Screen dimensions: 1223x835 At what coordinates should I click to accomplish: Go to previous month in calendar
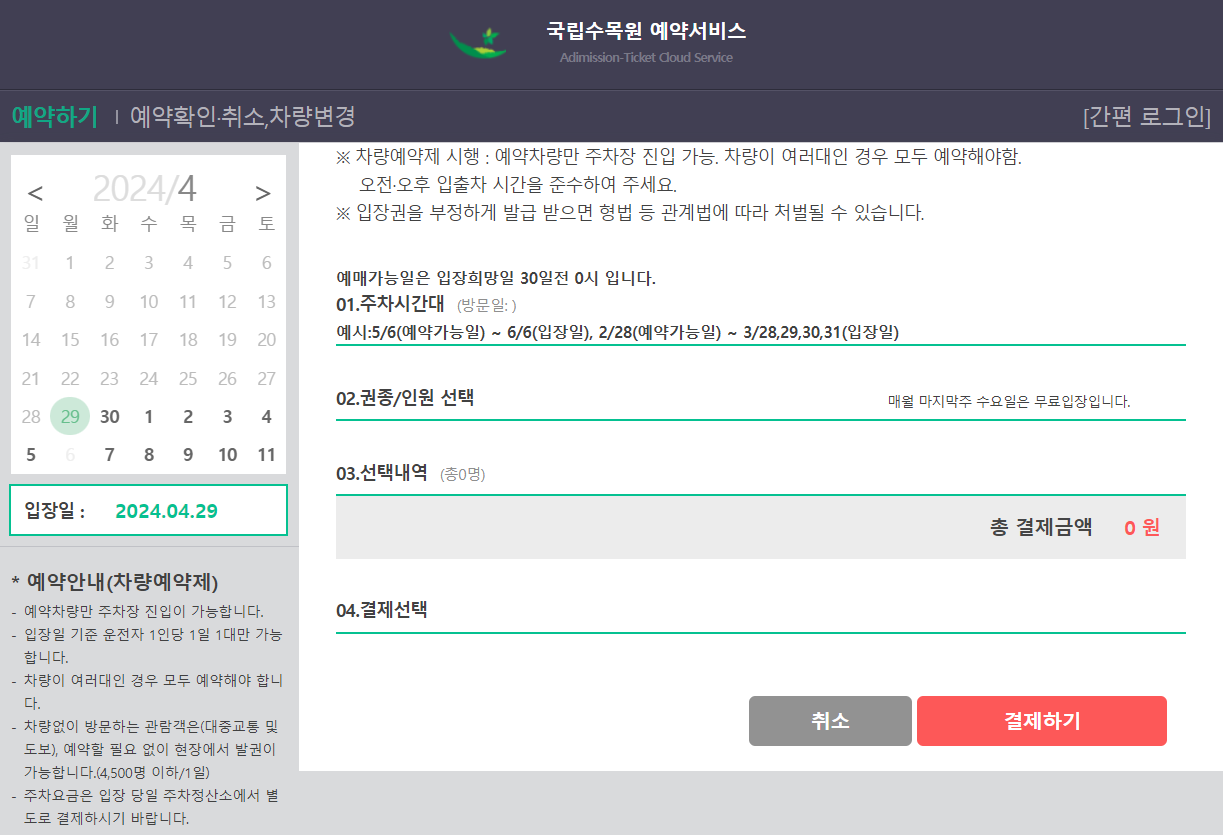tap(35, 193)
